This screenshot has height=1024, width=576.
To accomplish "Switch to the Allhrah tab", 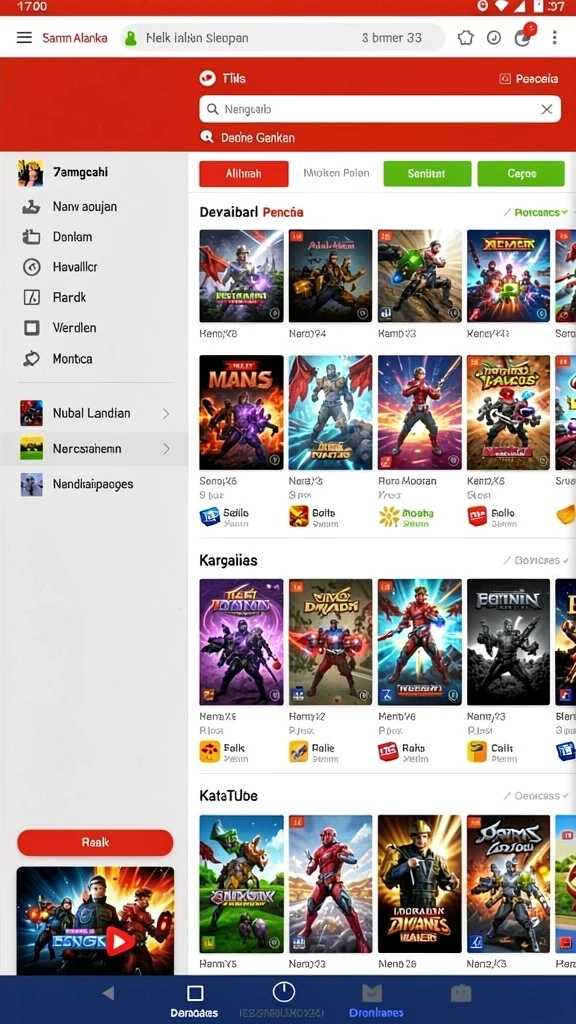I will [244, 174].
